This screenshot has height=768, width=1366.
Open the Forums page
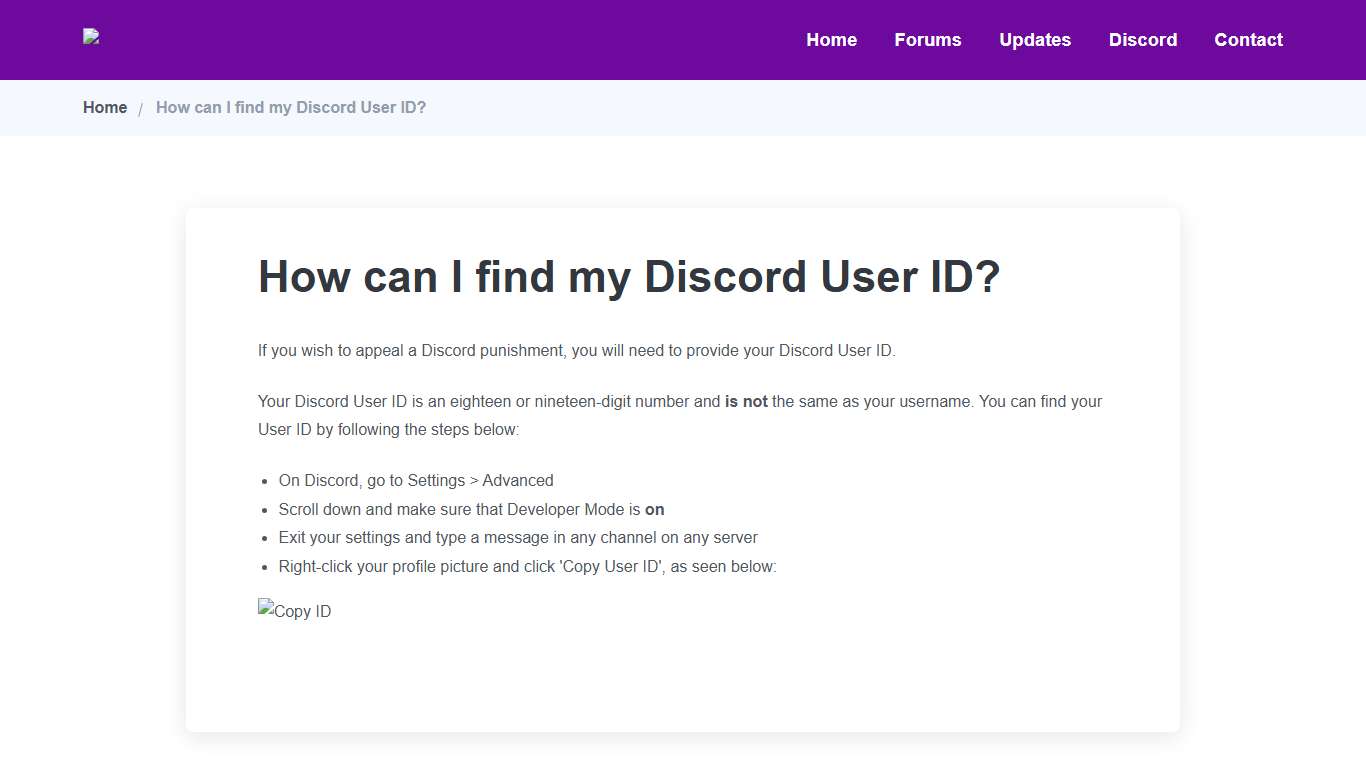[x=927, y=40]
